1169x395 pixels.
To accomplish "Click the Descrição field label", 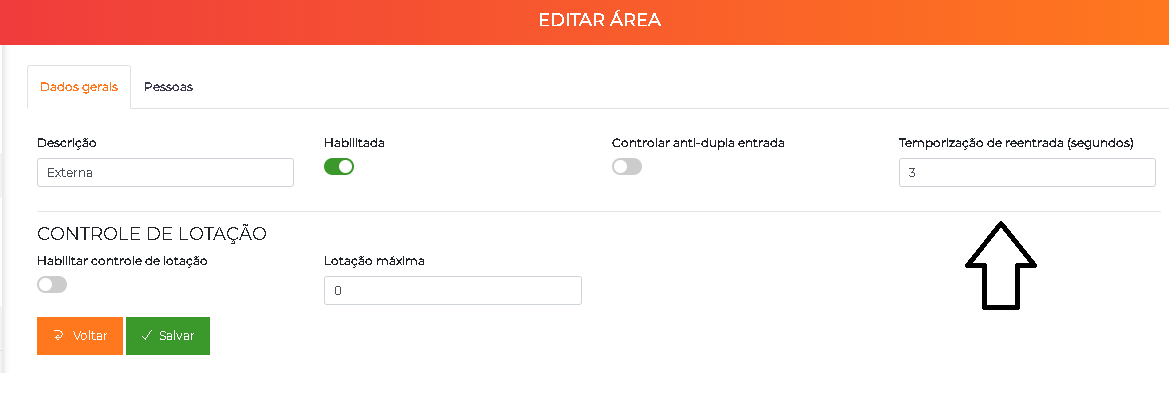I will (x=66, y=142).
